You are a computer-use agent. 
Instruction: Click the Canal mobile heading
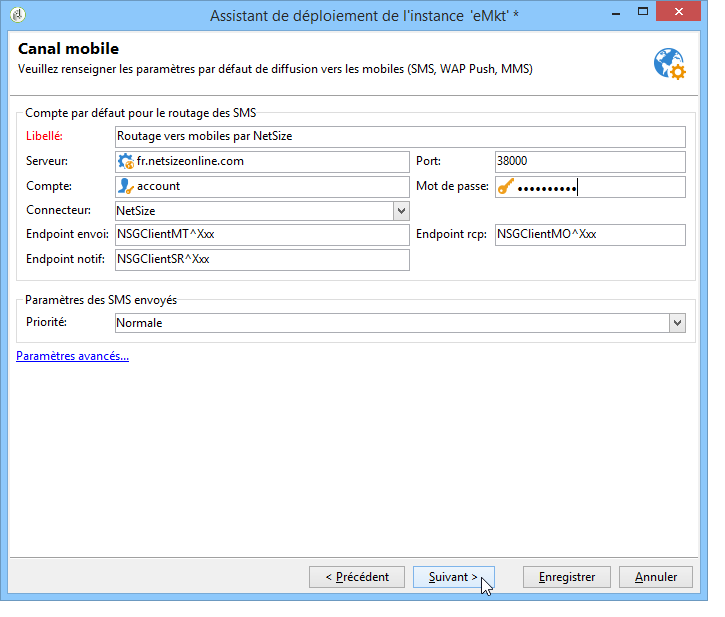pos(68,49)
